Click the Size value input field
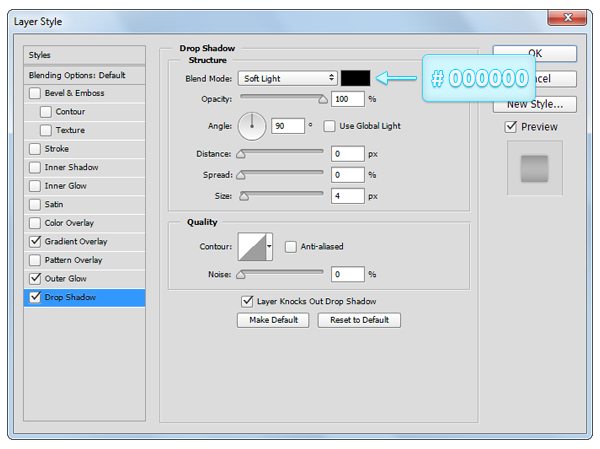 [348, 196]
